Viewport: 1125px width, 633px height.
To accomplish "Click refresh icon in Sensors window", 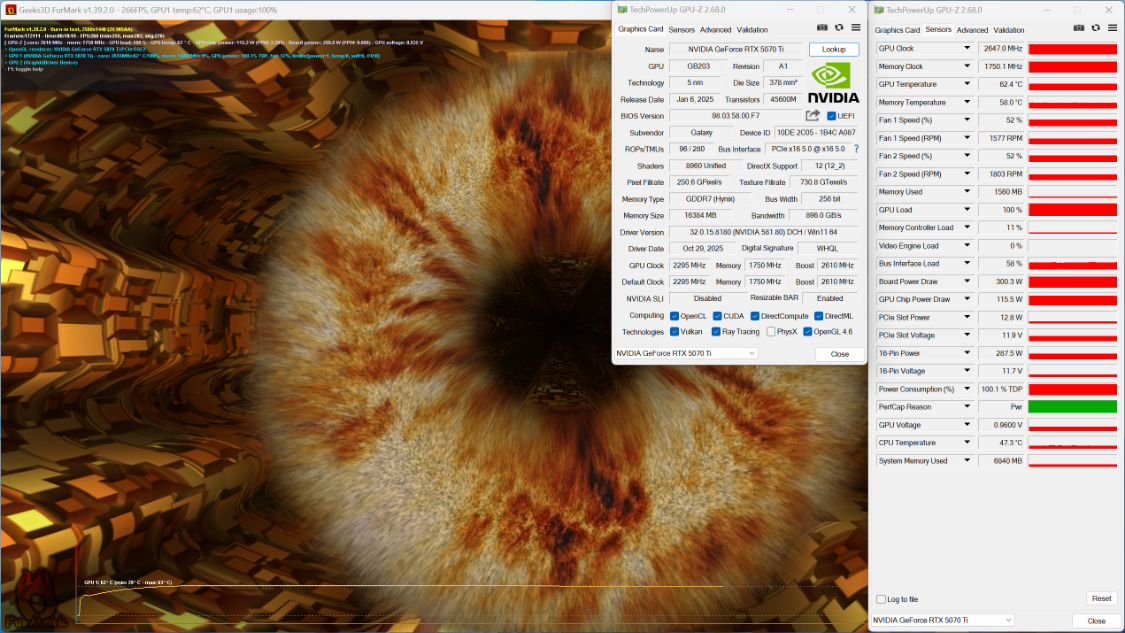I will (x=1096, y=28).
